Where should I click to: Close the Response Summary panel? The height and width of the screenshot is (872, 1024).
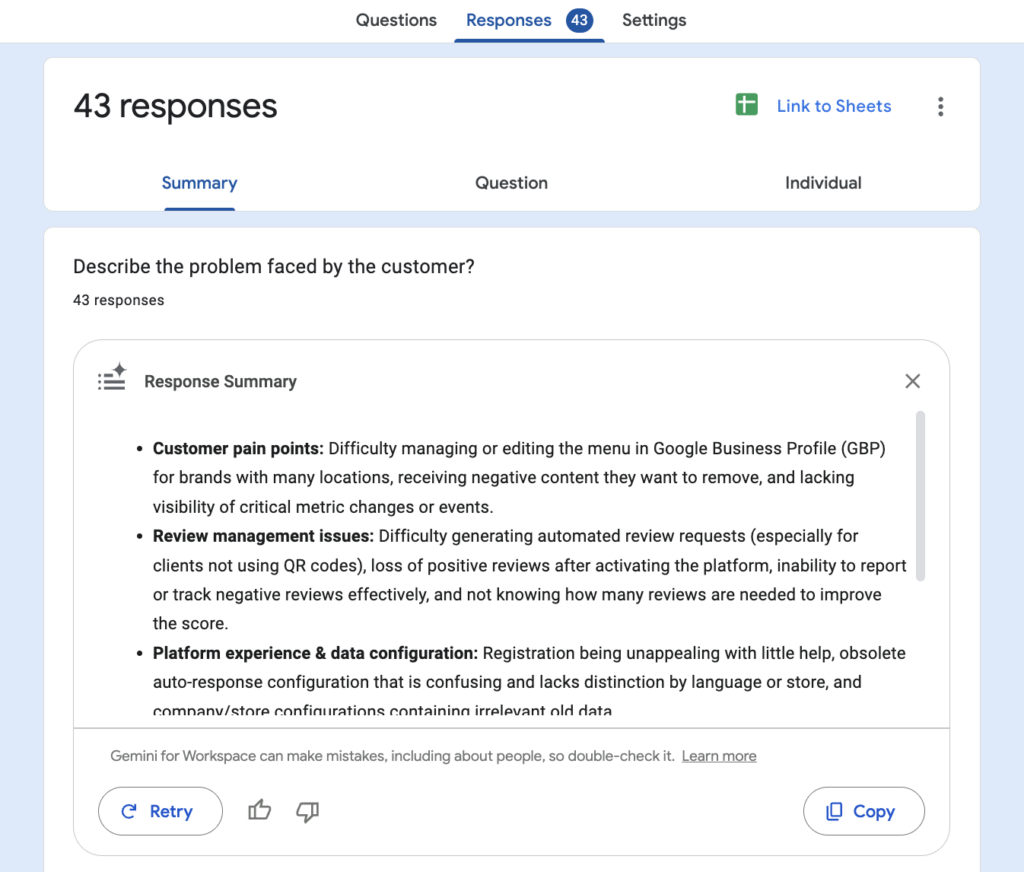912,381
